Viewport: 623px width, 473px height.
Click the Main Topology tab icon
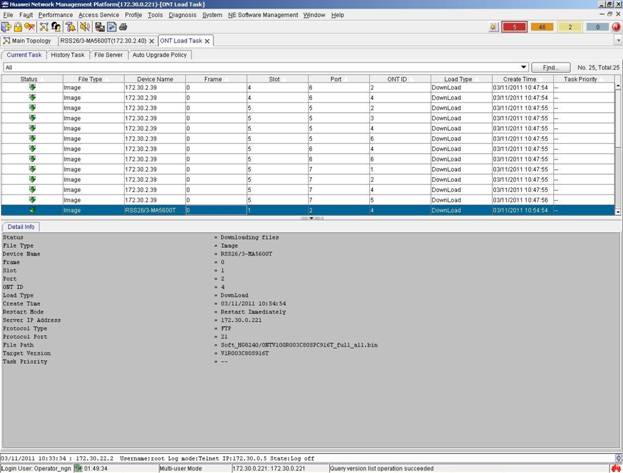pos(6,41)
